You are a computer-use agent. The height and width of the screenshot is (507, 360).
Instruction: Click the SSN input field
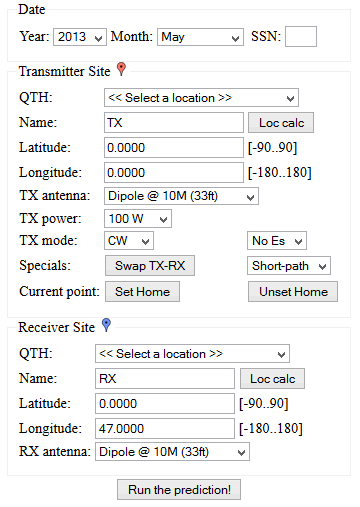click(301, 37)
